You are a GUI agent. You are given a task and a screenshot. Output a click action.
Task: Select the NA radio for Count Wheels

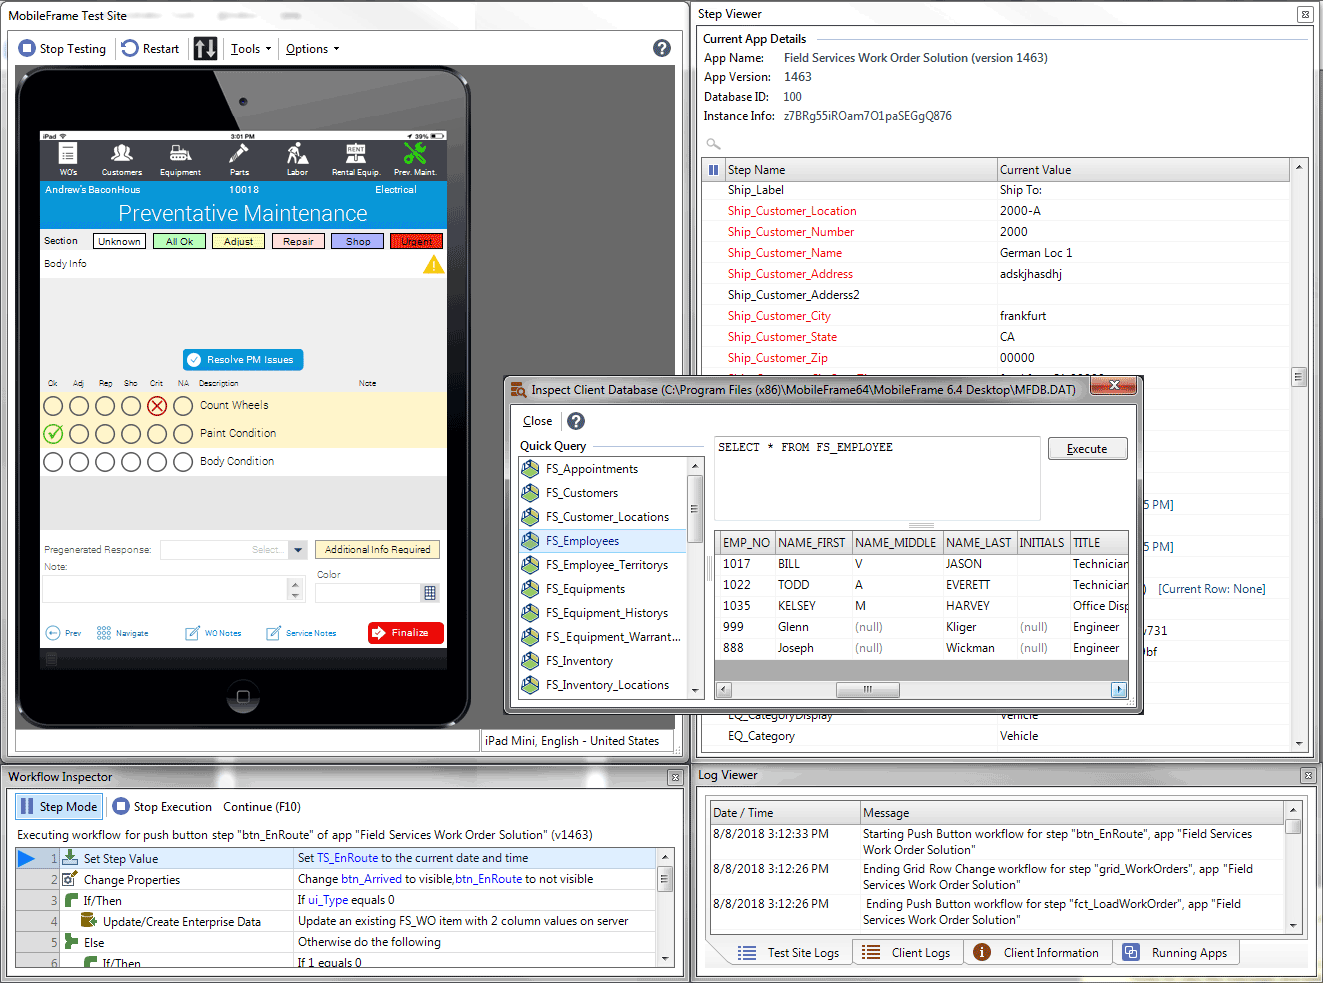tap(183, 406)
